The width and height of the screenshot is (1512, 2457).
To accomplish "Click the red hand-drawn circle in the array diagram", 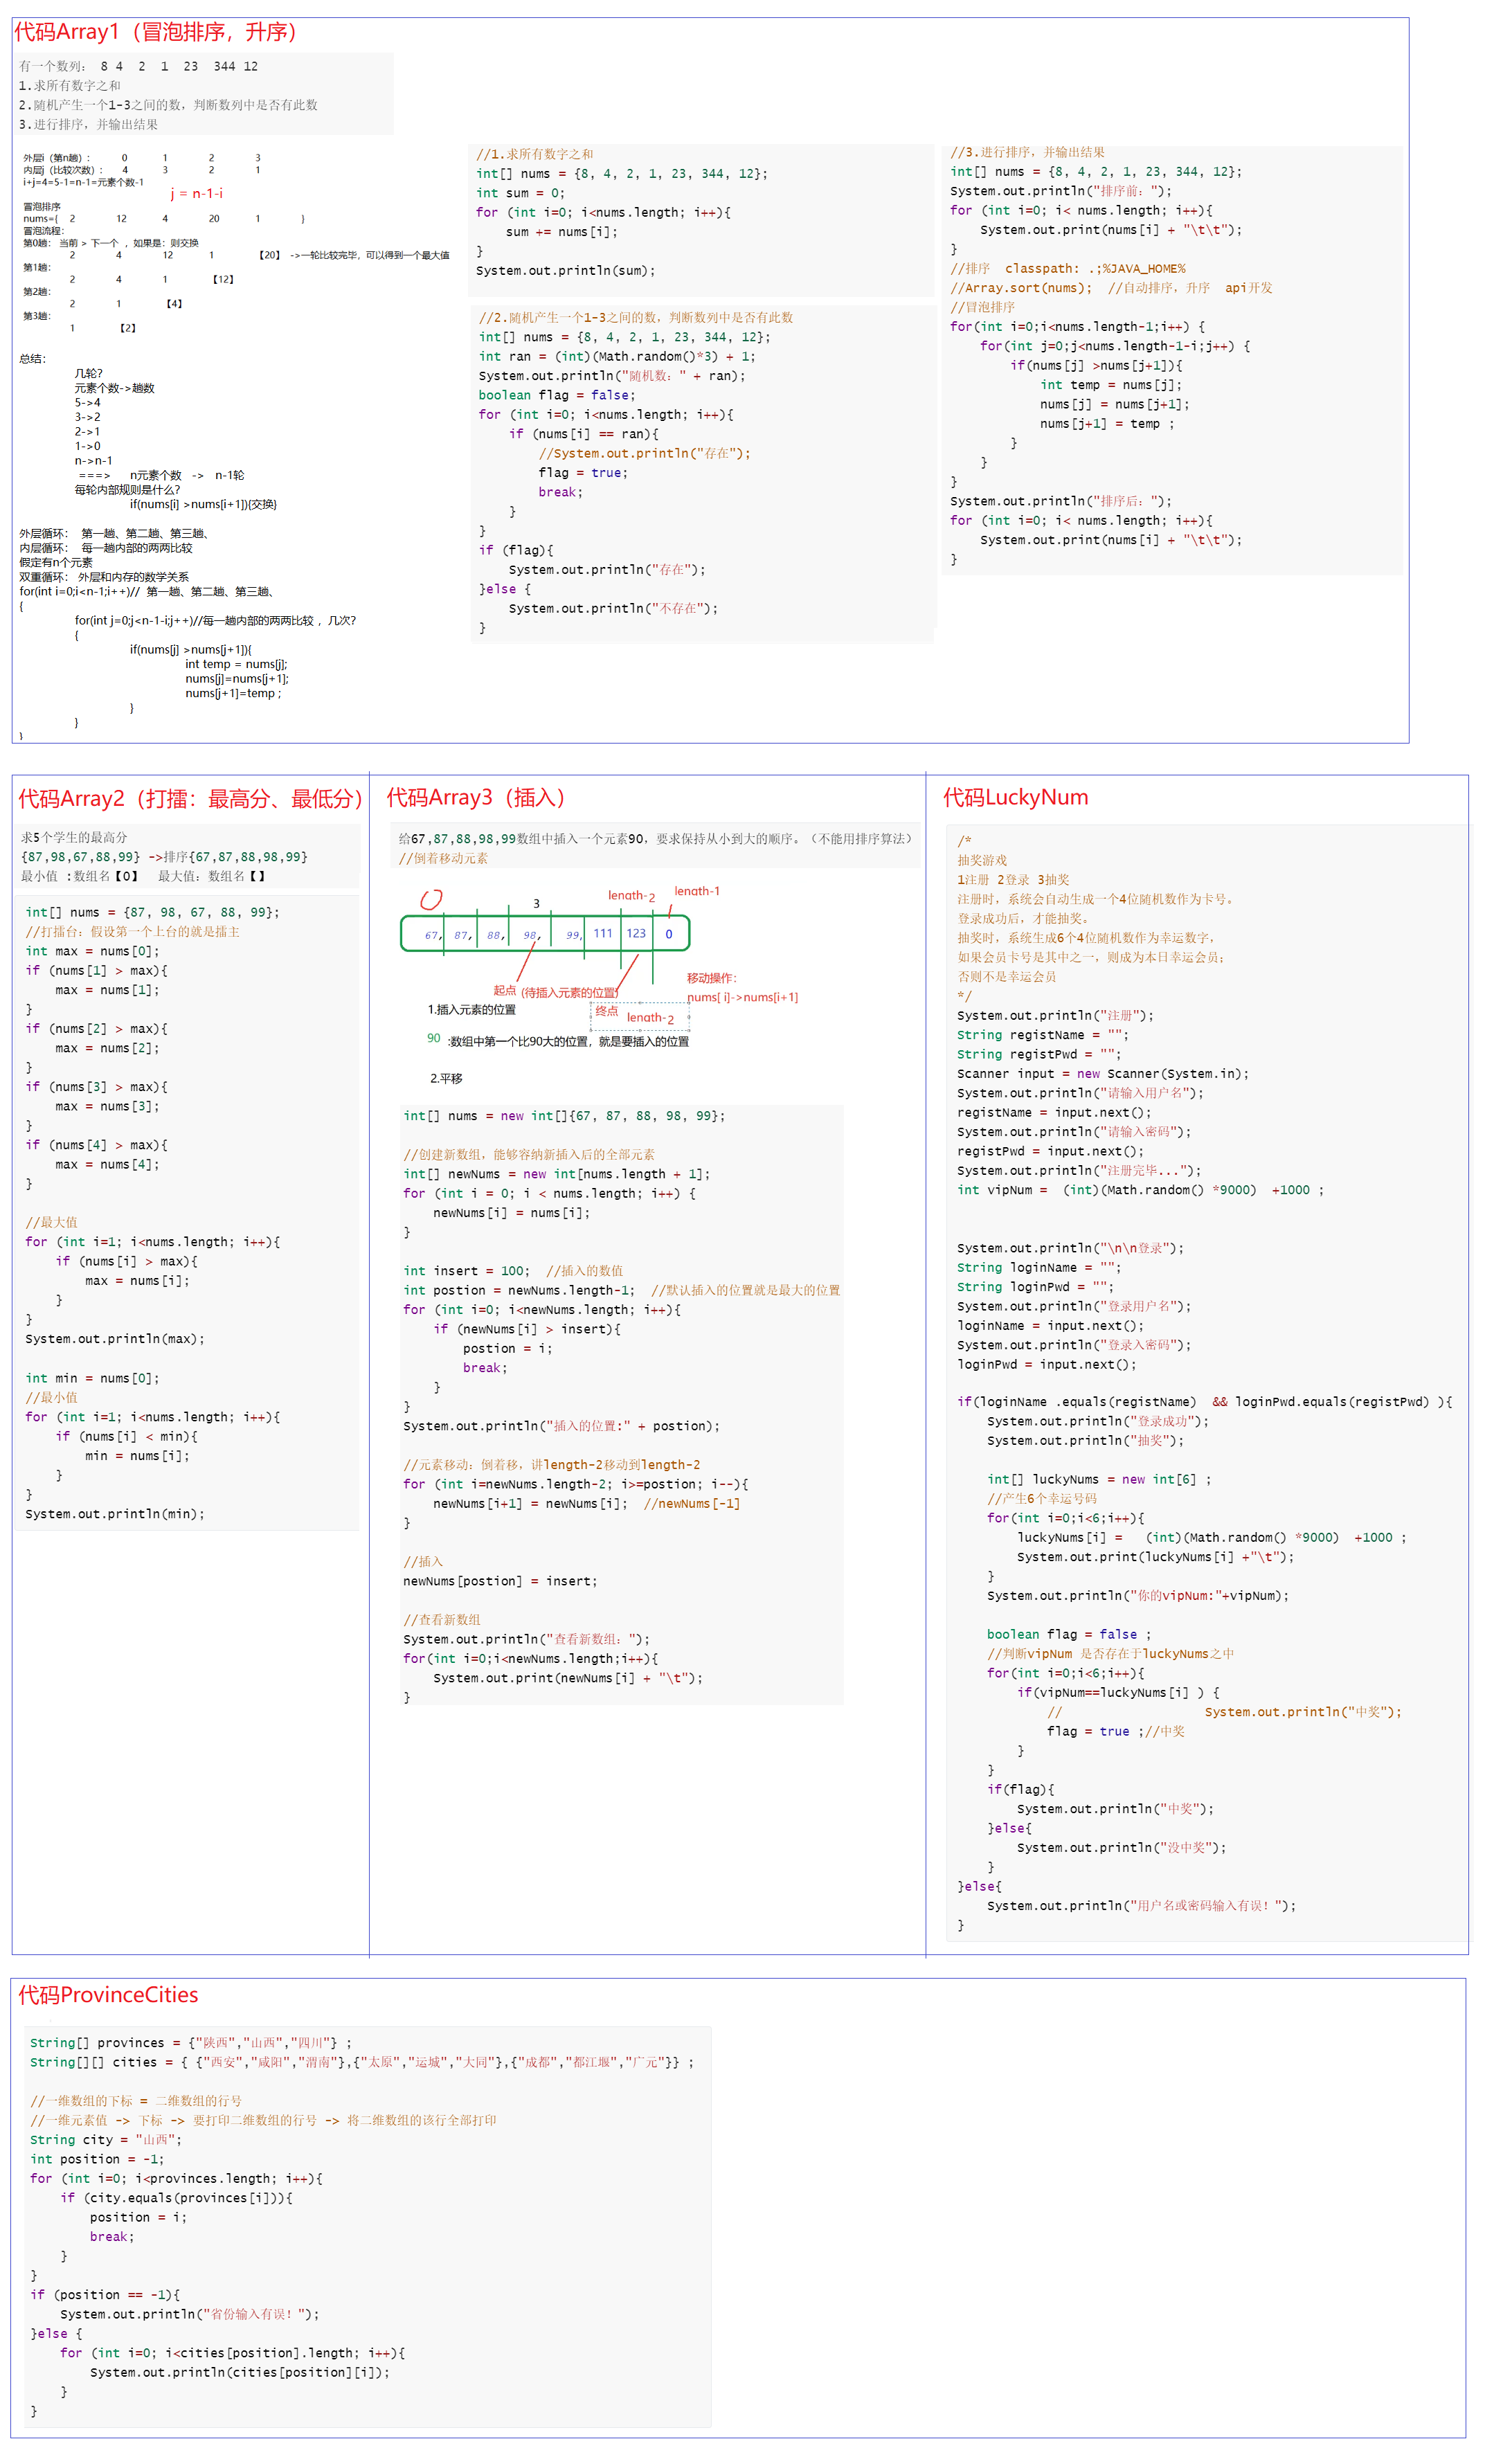I will point(431,899).
